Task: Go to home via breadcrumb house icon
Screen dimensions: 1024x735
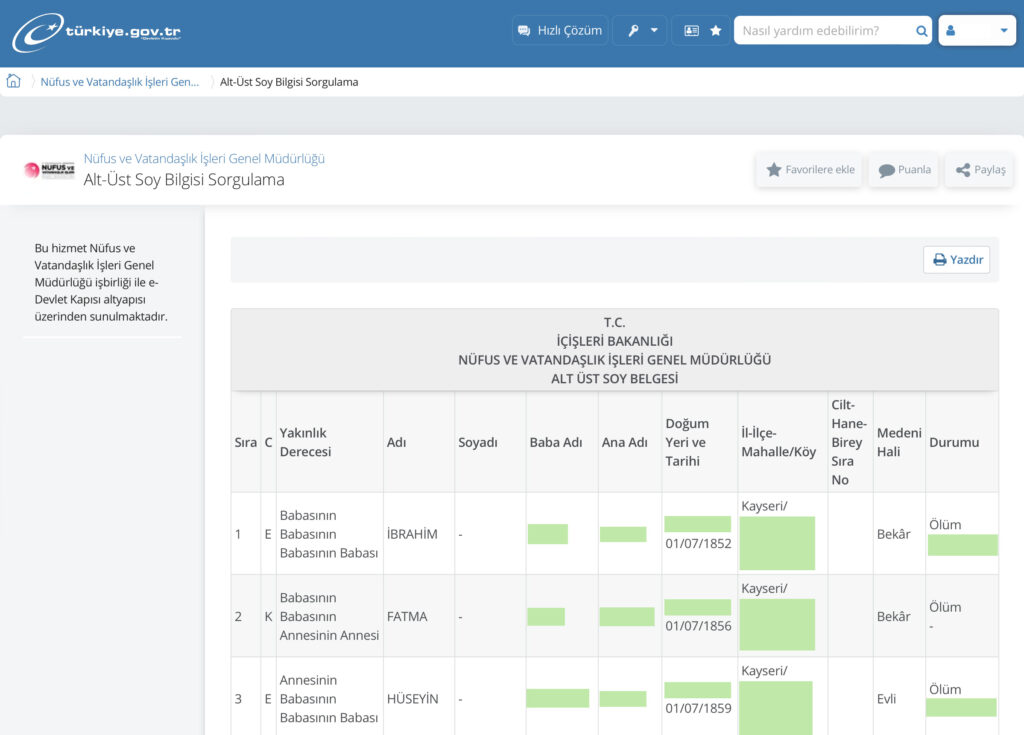Action: [x=14, y=82]
